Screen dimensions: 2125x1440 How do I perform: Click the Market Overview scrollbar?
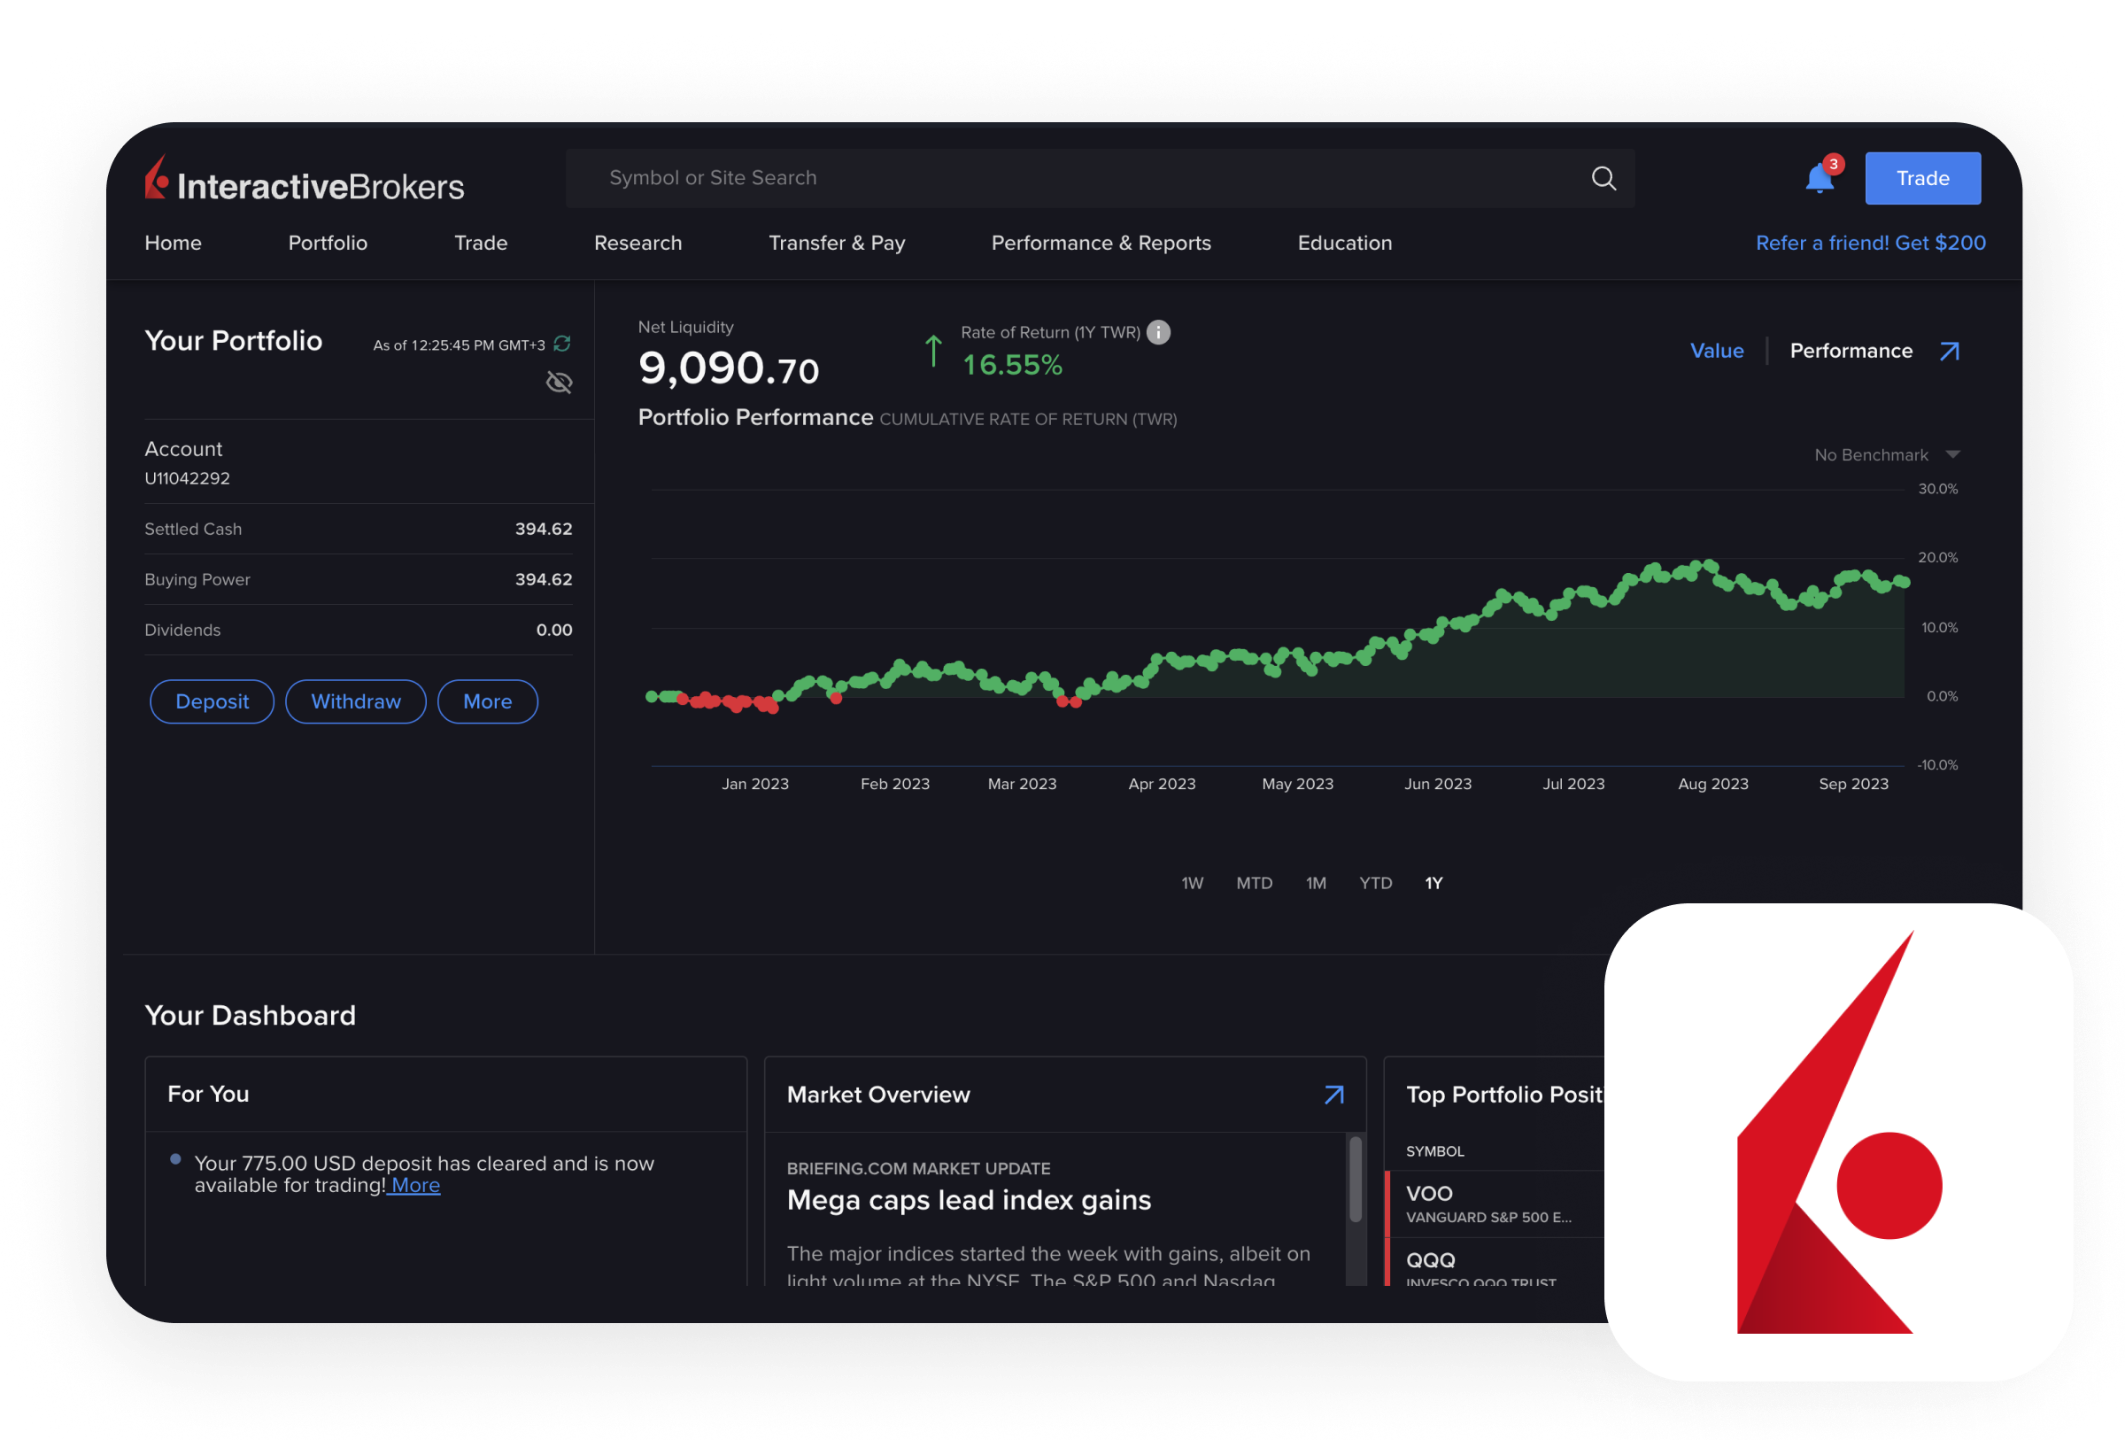tap(1355, 1180)
